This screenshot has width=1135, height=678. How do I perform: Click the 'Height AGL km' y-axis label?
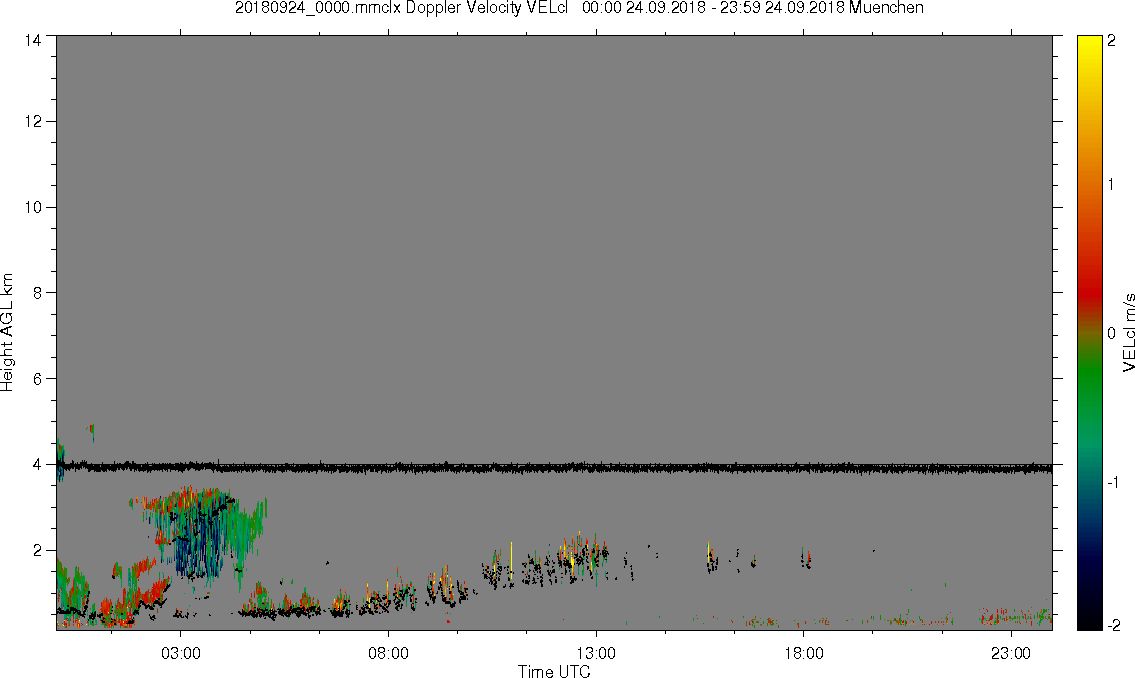(x=7, y=332)
